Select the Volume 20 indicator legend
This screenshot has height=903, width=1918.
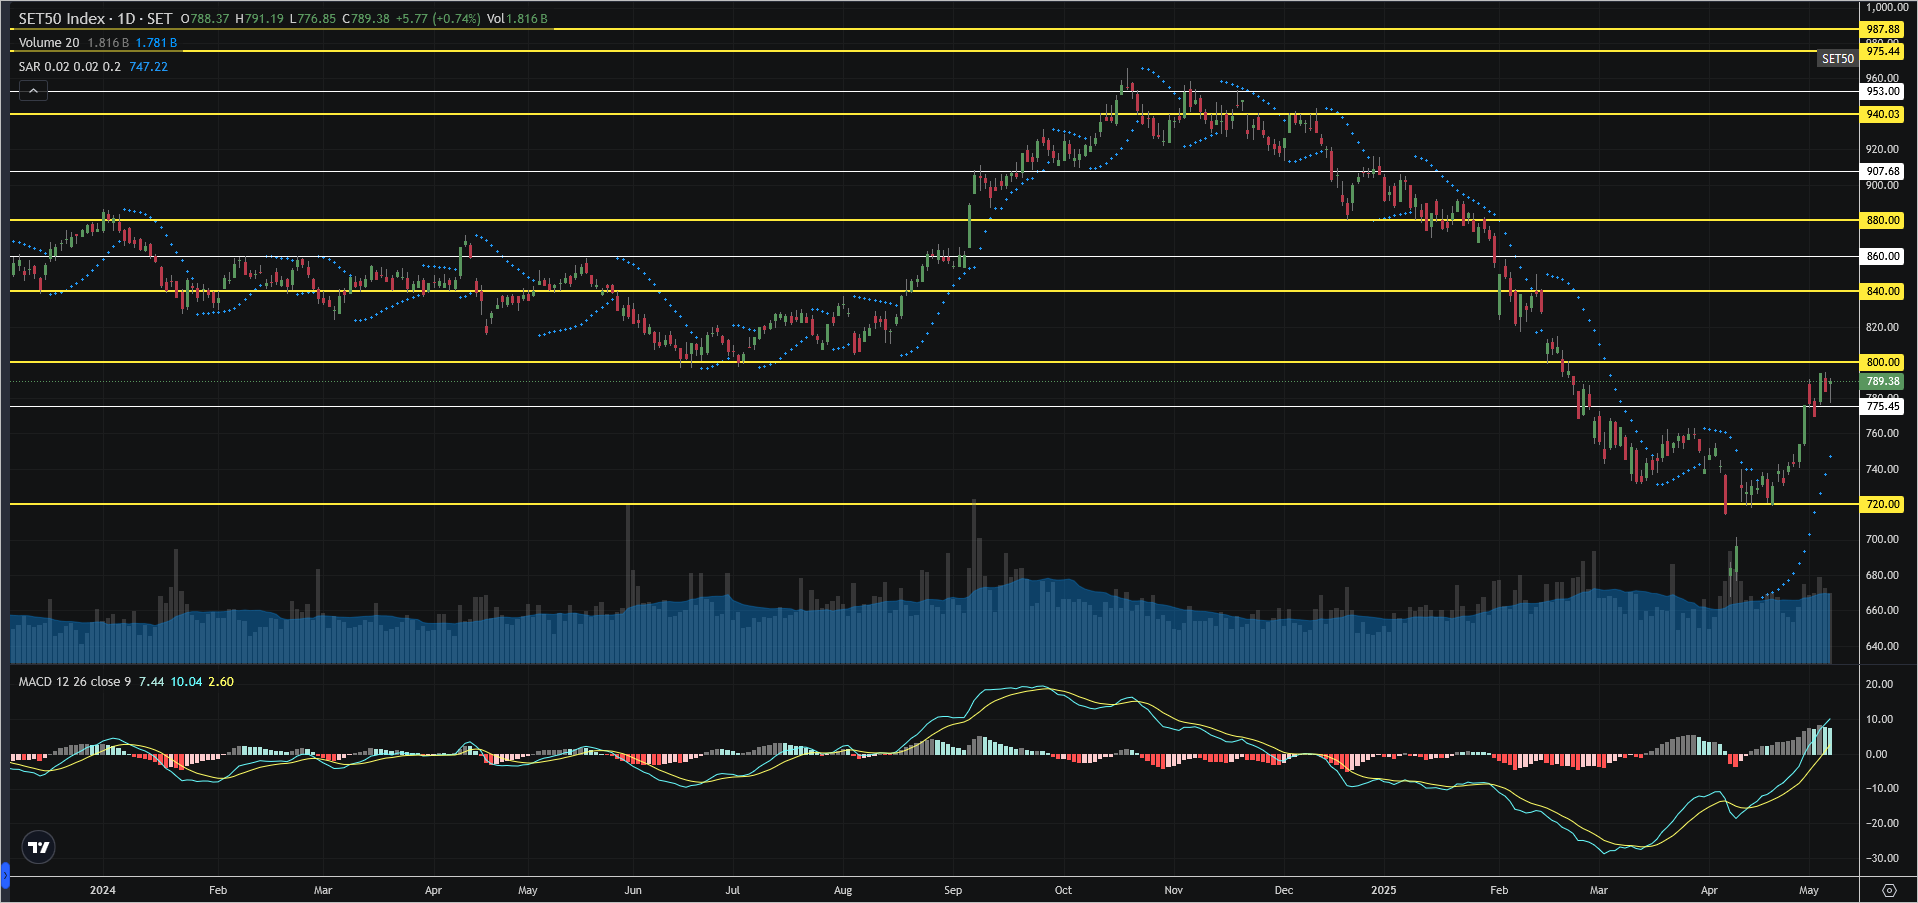49,42
